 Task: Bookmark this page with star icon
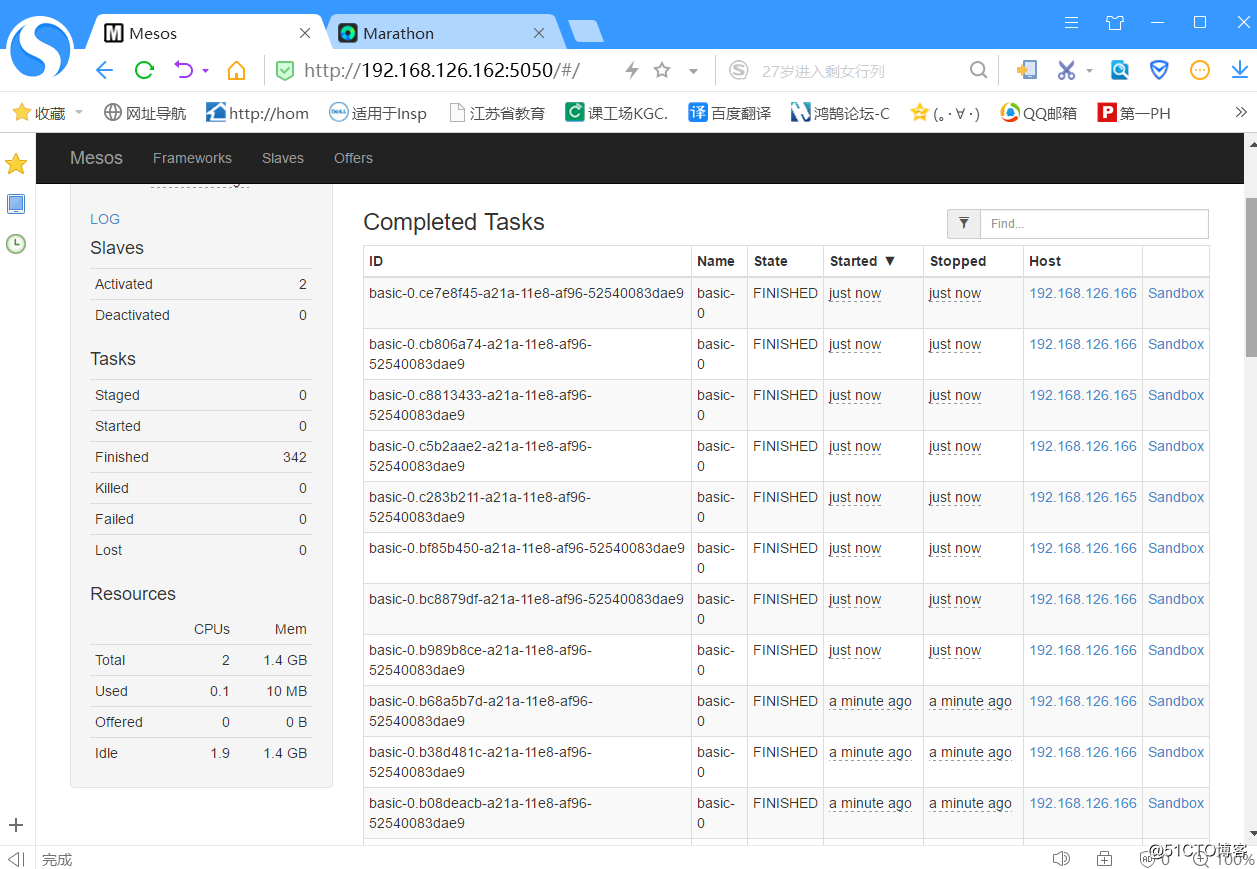tap(662, 70)
